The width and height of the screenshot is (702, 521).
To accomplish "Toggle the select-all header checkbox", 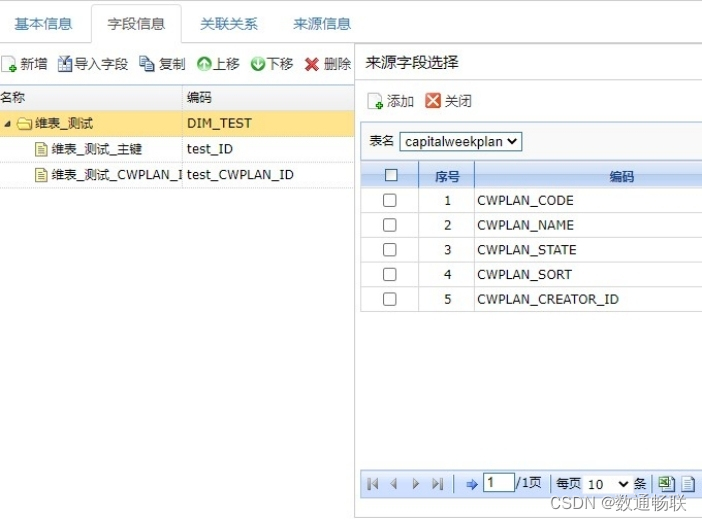I will click(x=391, y=175).
